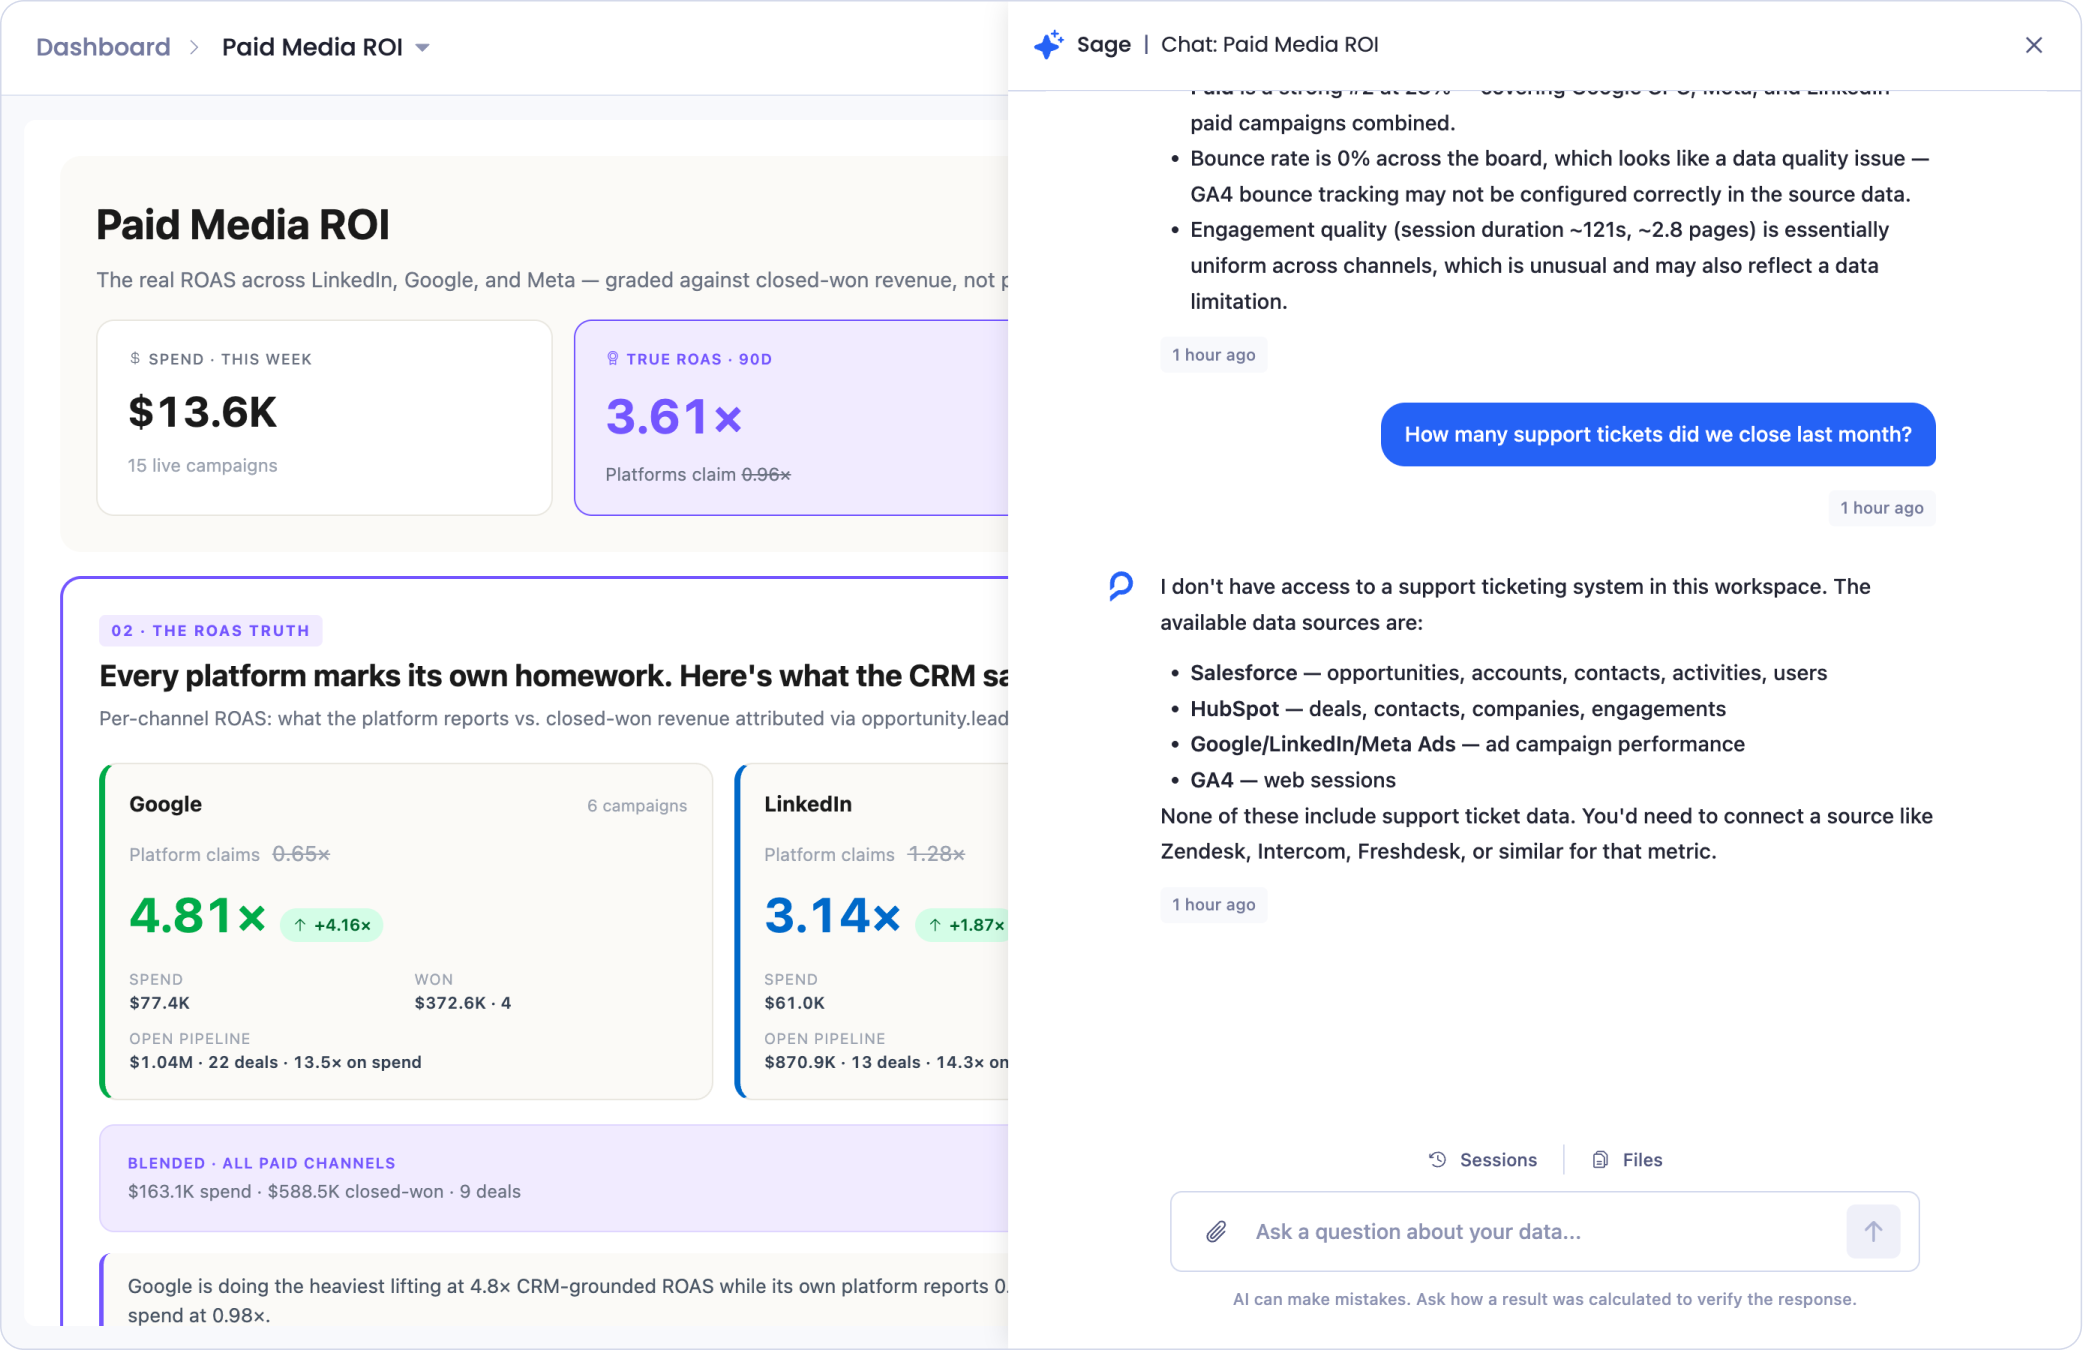2083x1350 pixels.
Task: Click the dollar icon in Spend card
Action: (x=135, y=358)
